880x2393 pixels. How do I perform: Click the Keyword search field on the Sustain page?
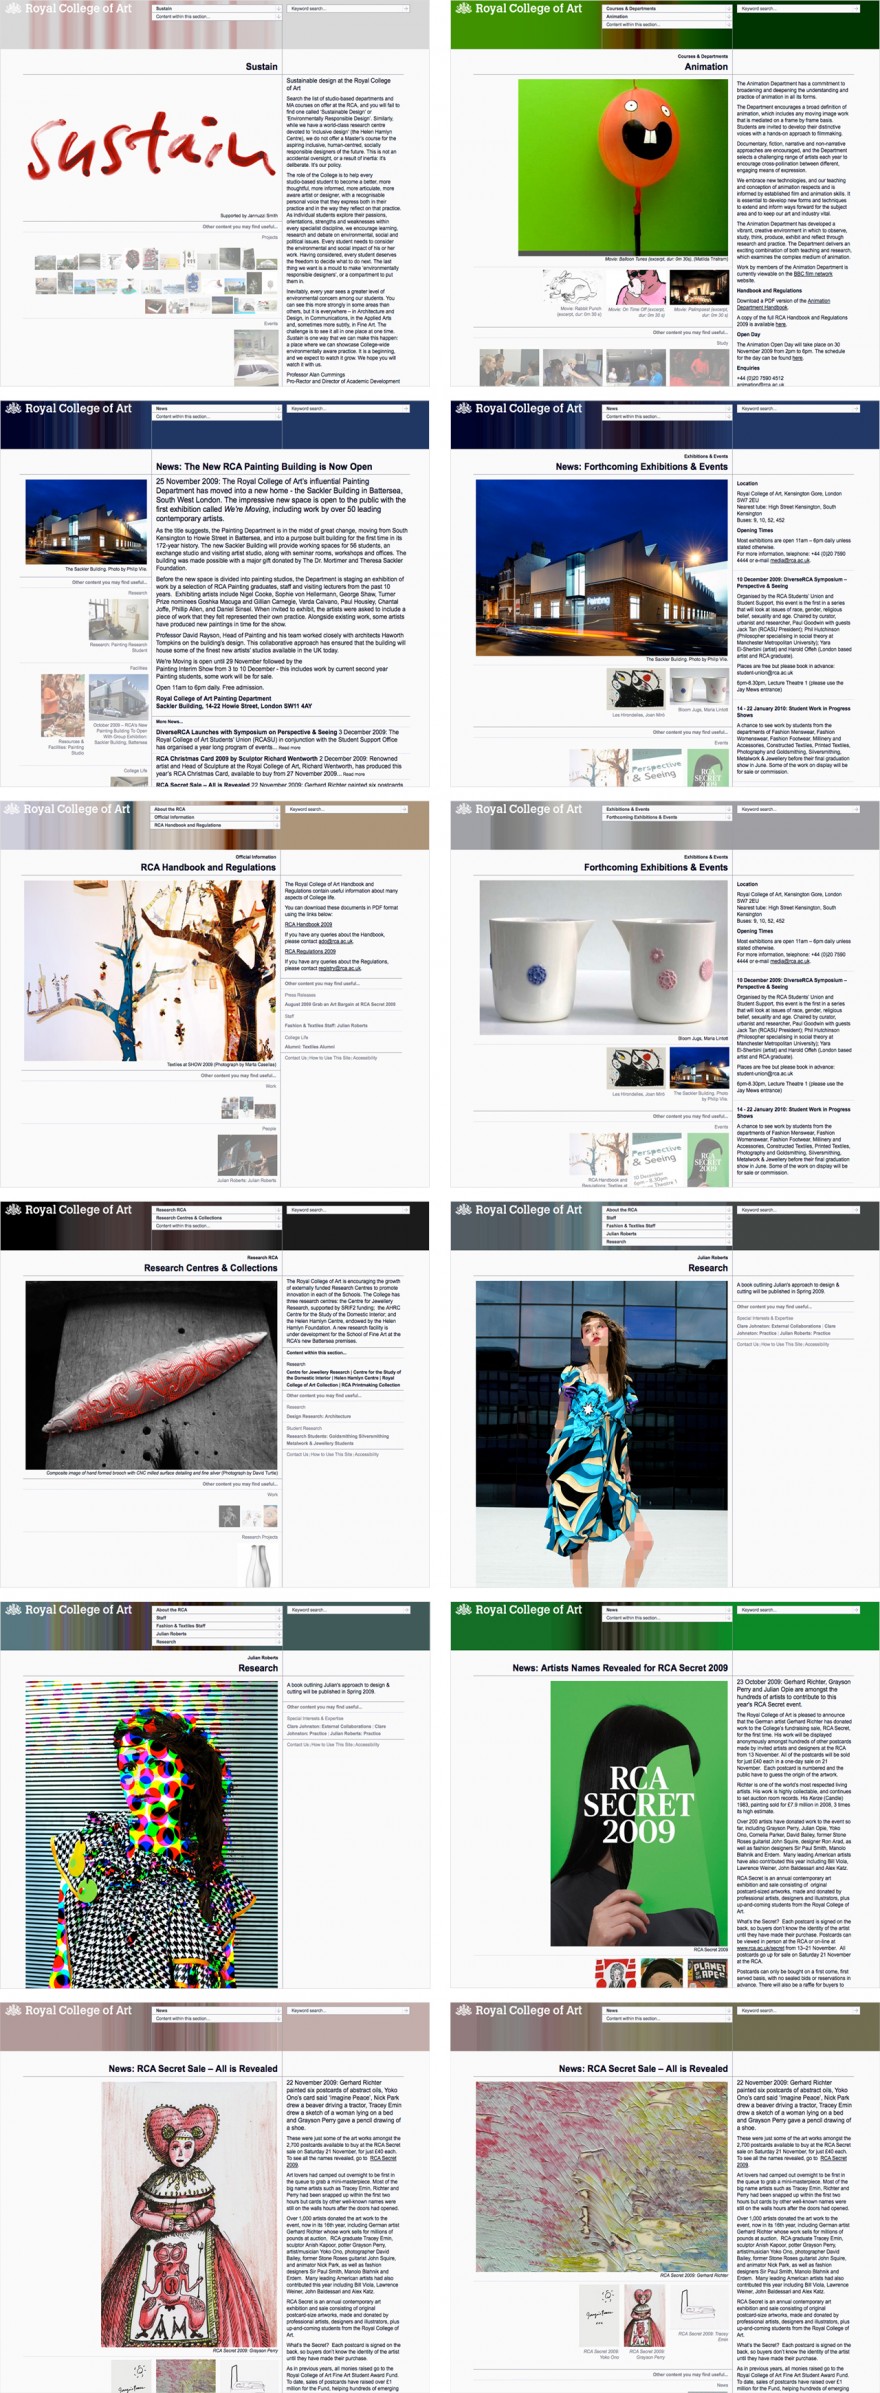click(x=348, y=8)
